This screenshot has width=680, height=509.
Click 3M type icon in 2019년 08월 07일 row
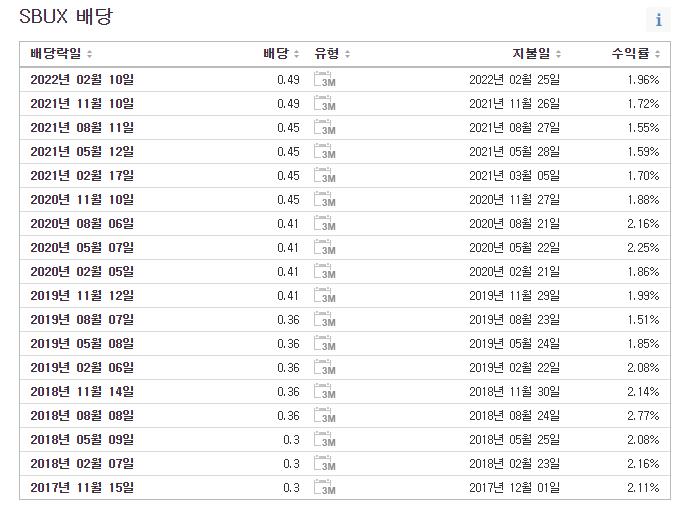tap(325, 320)
